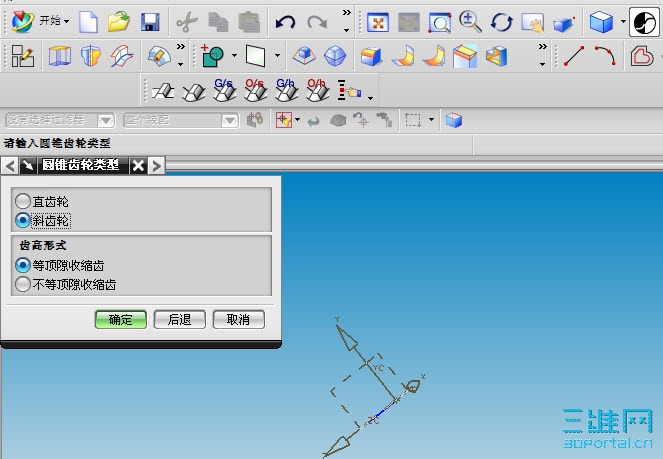The width and height of the screenshot is (663, 459).
Task: Open datum plane dropdown arrow
Action: (x=277, y=55)
